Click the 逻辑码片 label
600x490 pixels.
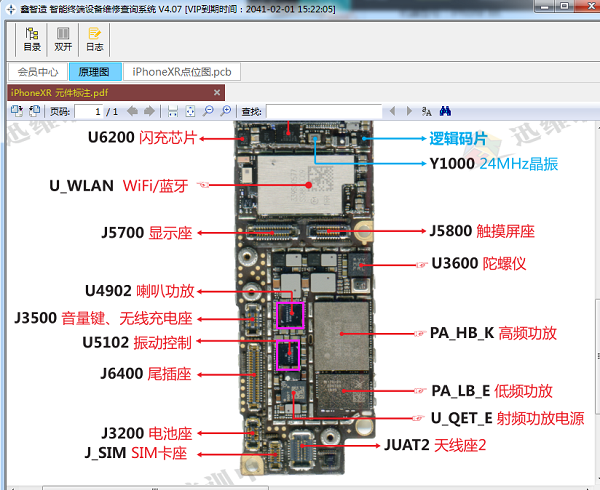[x=458, y=139]
